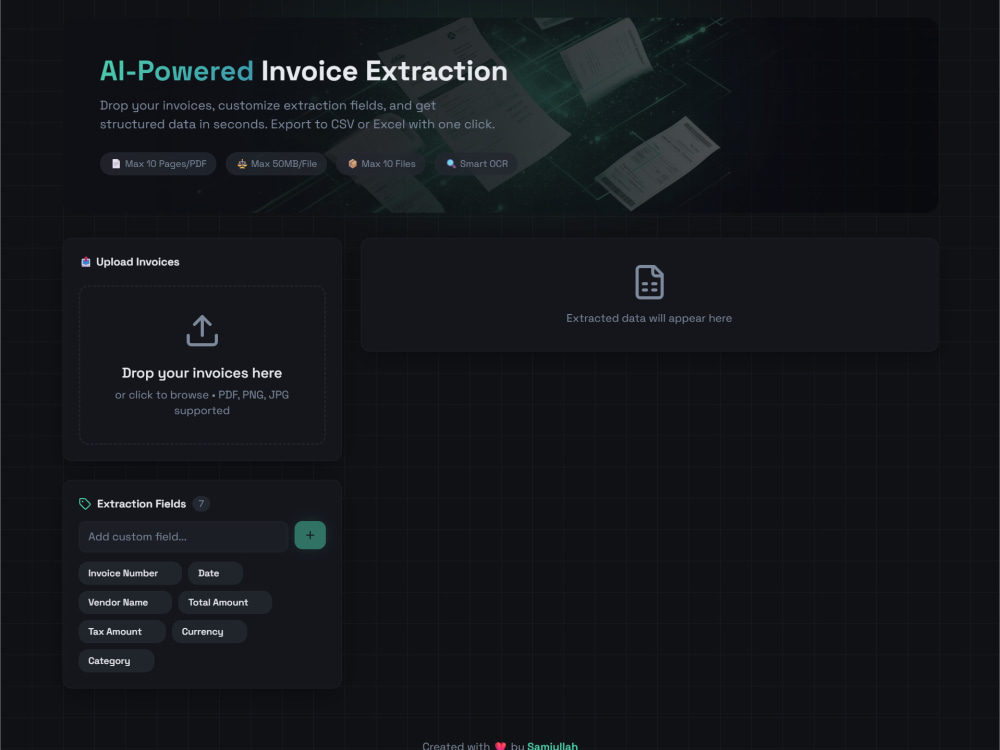Select the Vendor Name field chip
Screen dimensions: 1000x750
coord(125,603)
